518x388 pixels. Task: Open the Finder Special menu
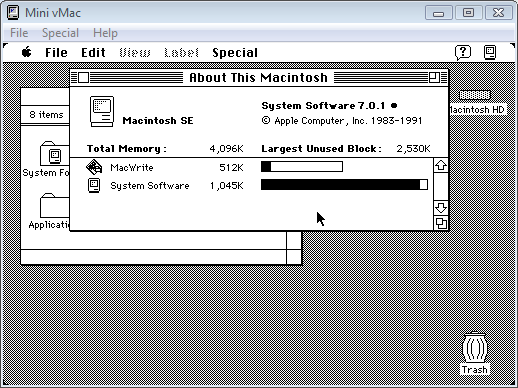pyautogui.click(x=235, y=53)
